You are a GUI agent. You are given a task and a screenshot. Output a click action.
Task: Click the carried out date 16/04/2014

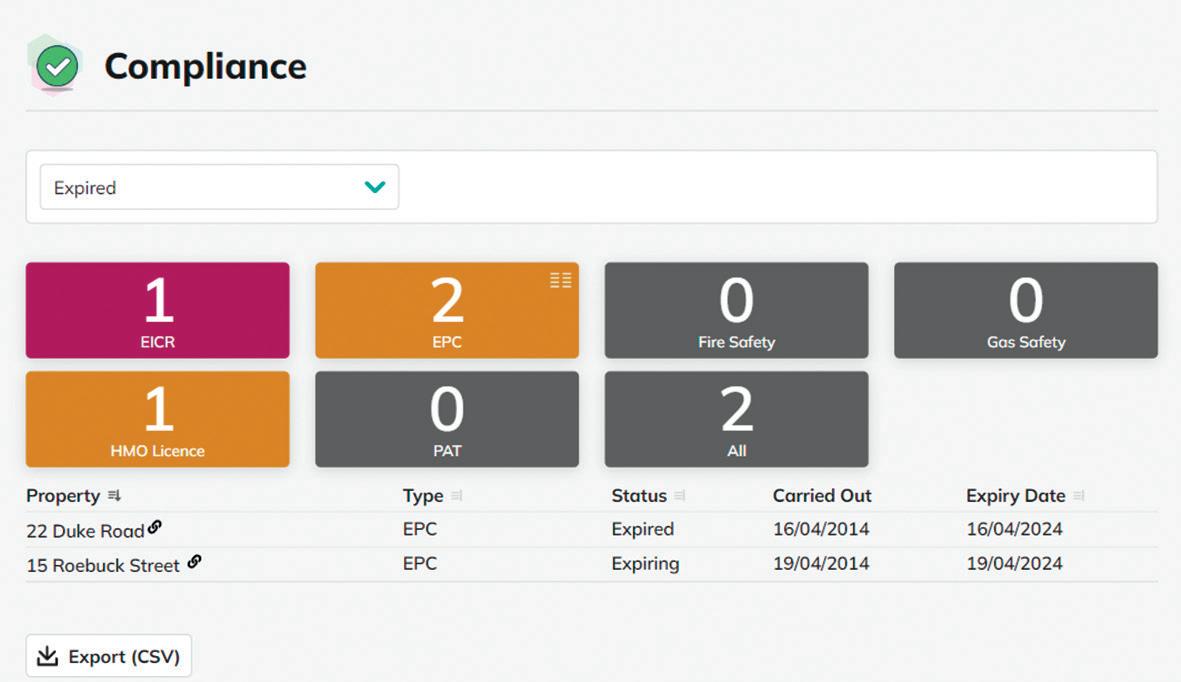click(821, 529)
